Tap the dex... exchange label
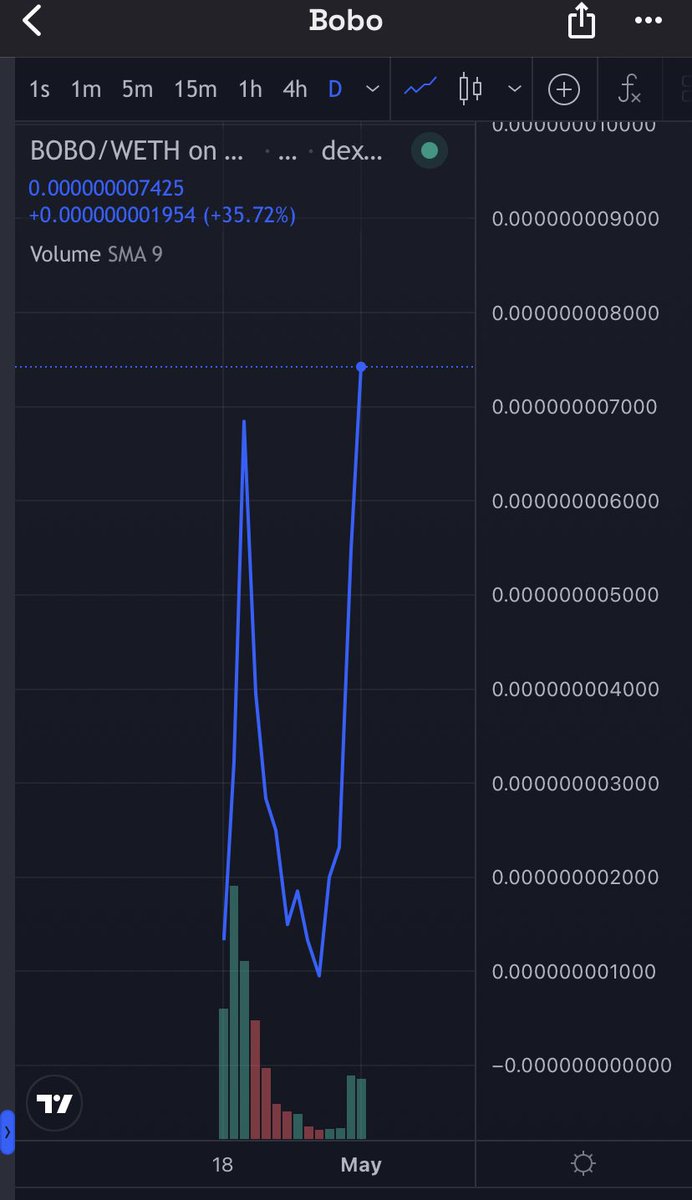The height and width of the screenshot is (1200, 692). (x=352, y=151)
